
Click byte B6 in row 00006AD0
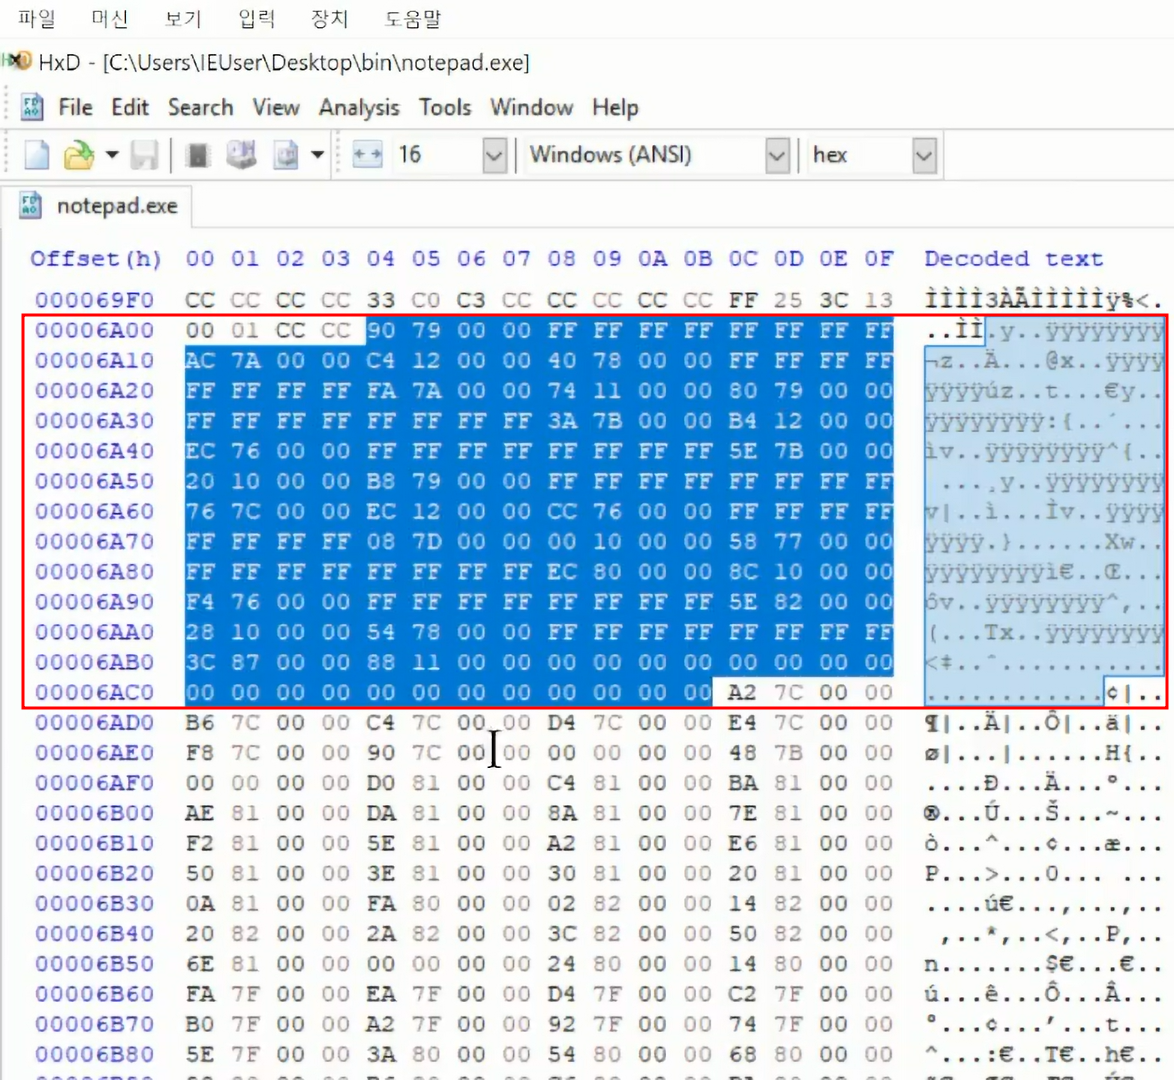(x=200, y=723)
